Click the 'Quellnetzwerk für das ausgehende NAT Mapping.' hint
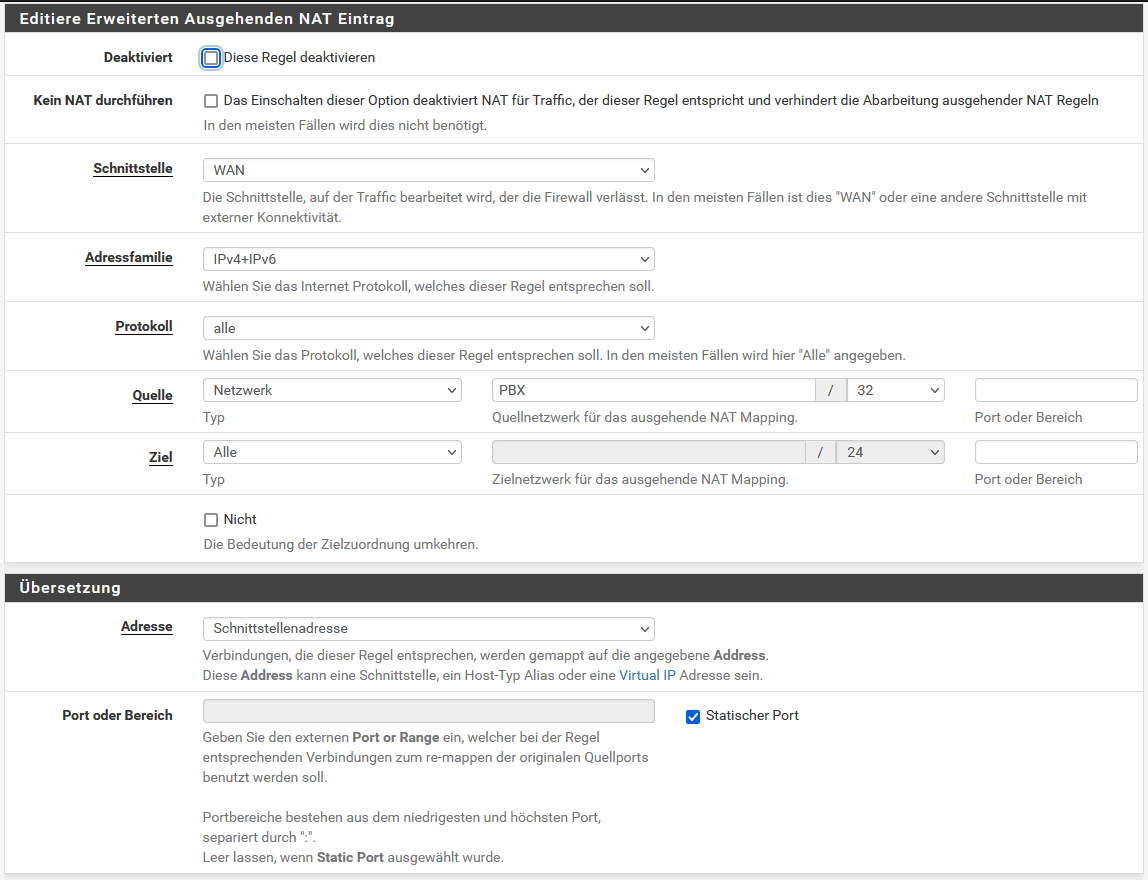This screenshot has width=1148, height=880. pos(644,417)
